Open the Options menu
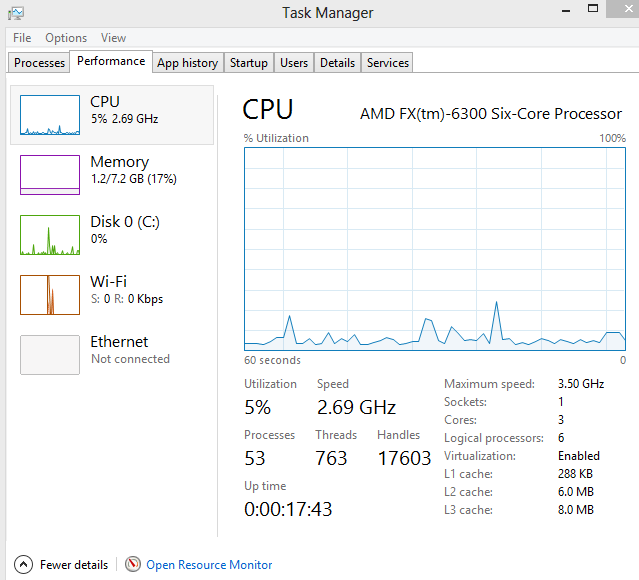The height and width of the screenshot is (580, 639). [66, 38]
